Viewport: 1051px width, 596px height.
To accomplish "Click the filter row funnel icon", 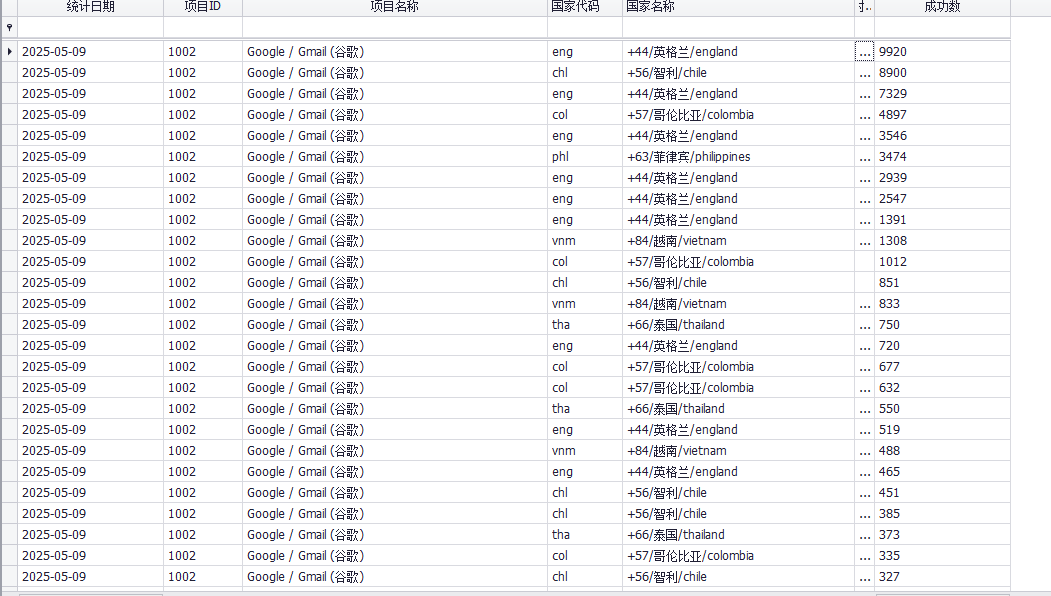I will coord(9,27).
